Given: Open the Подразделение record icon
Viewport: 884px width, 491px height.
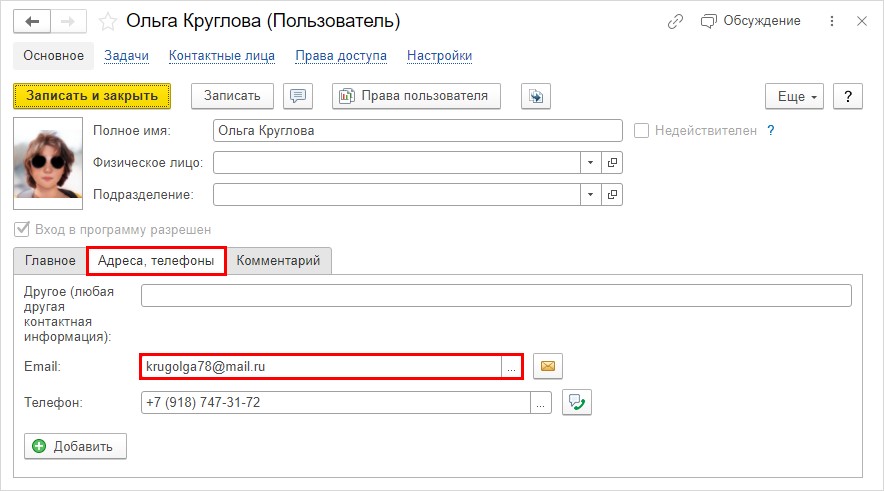Looking at the screenshot, I should [x=612, y=194].
